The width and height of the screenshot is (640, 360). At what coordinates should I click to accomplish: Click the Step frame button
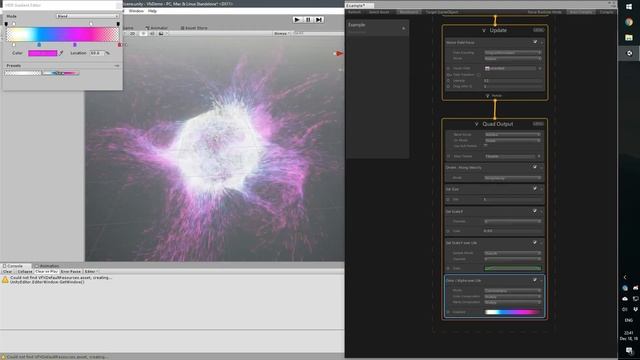(x=319, y=20)
